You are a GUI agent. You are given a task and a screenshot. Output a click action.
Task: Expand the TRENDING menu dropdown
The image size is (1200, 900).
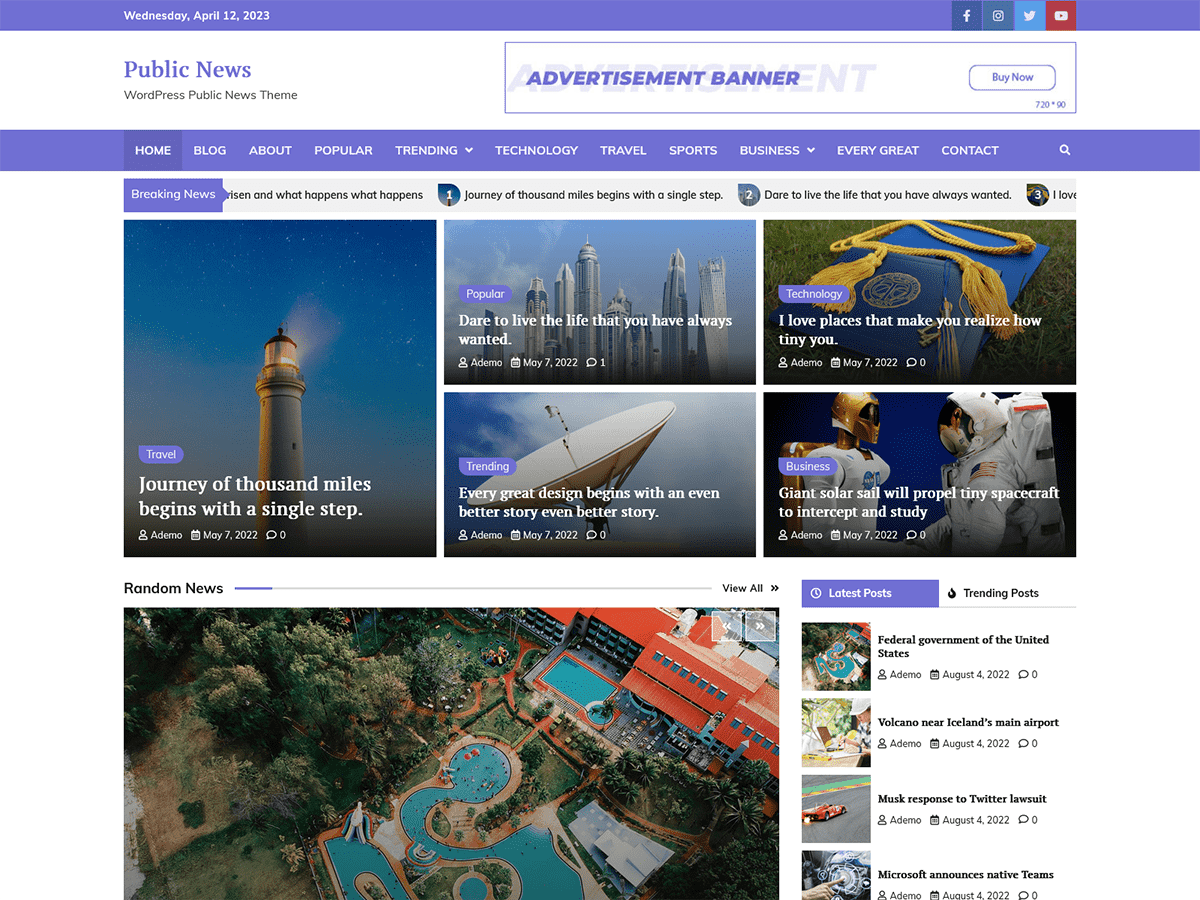coord(469,150)
